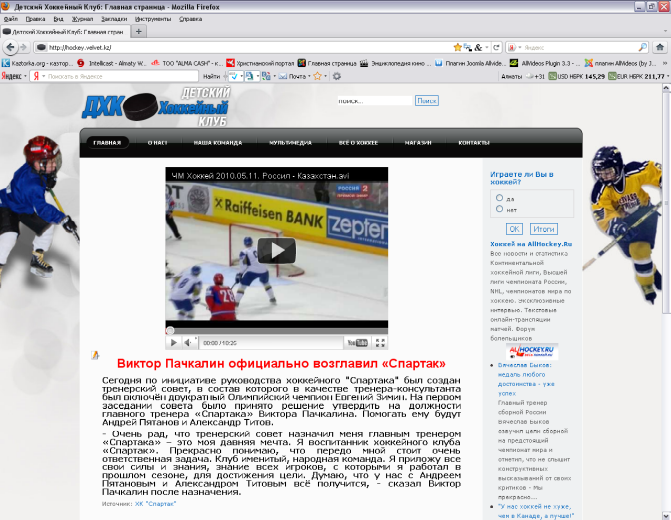
Task: Open the Плагин Joomla AllVideos bookmark
Action: (x=470, y=63)
